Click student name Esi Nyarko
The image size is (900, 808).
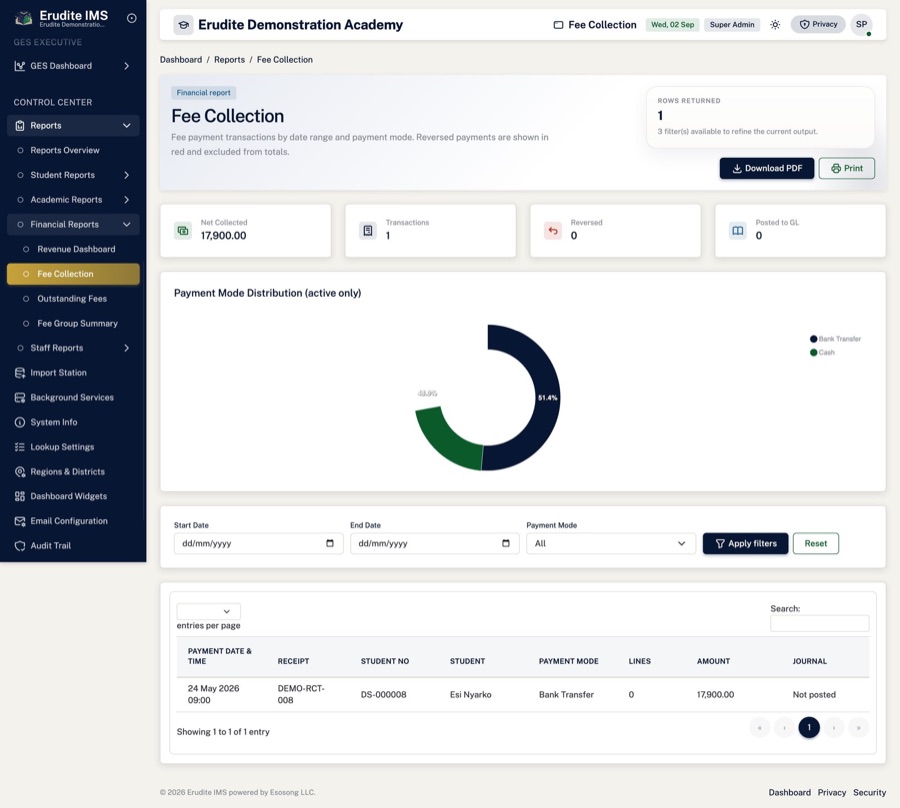point(470,694)
